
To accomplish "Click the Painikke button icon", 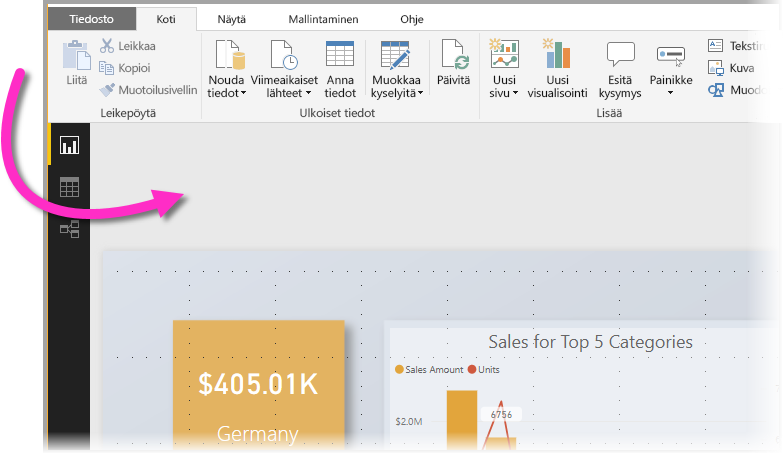I will [671, 55].
